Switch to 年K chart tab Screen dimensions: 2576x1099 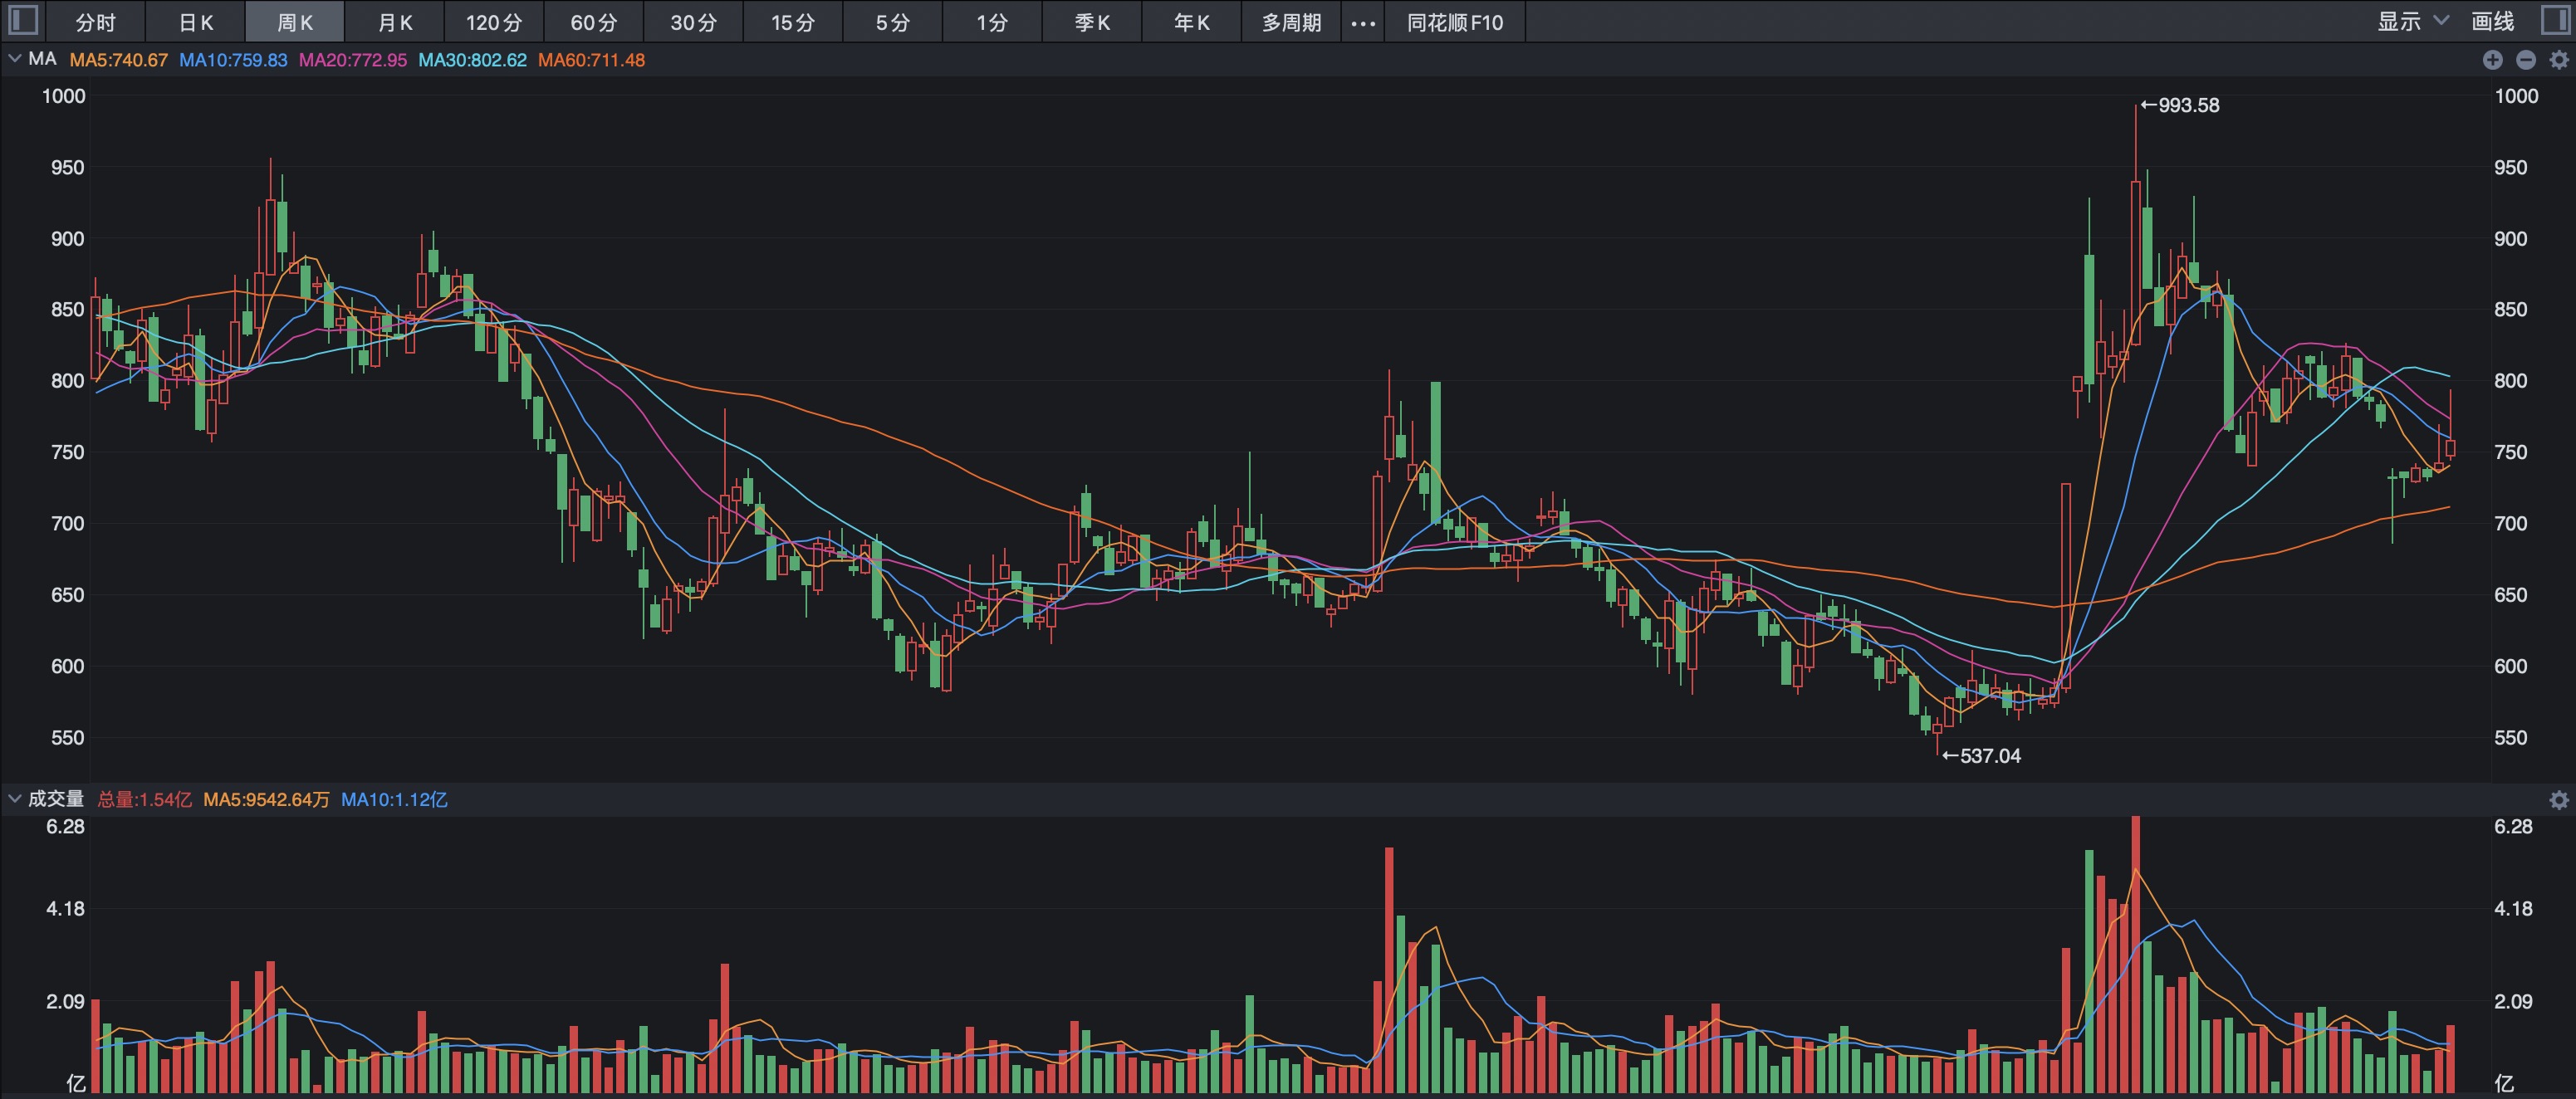(x=1192, y=22)
